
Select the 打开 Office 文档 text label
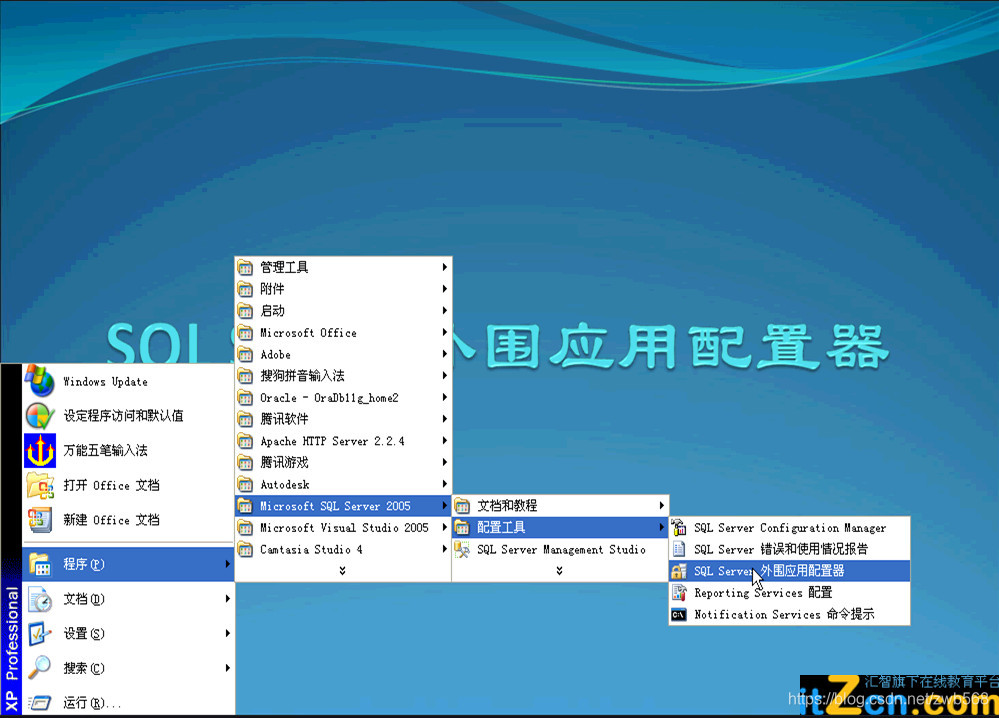point(111,485)
